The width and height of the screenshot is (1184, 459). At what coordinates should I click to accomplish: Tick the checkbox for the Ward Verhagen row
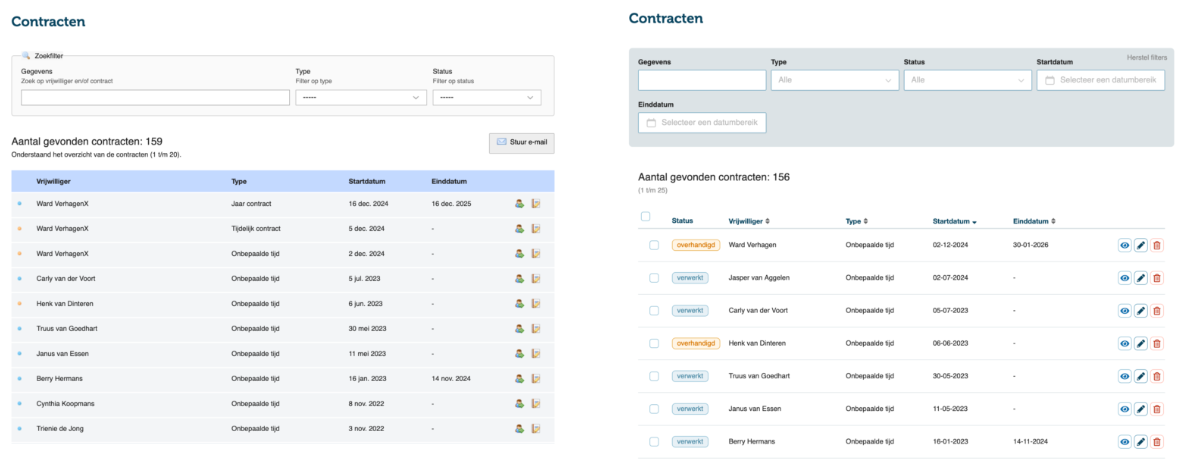pos(654,245)
